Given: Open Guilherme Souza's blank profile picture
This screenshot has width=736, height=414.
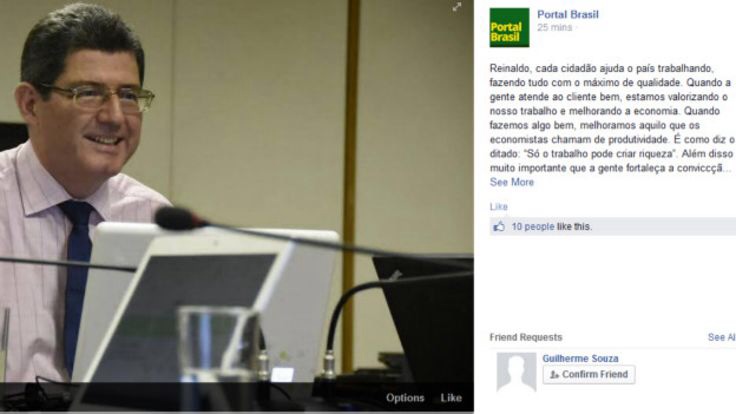Looking at the screenshot, I should pyautogui.click(x=516, y=372).
